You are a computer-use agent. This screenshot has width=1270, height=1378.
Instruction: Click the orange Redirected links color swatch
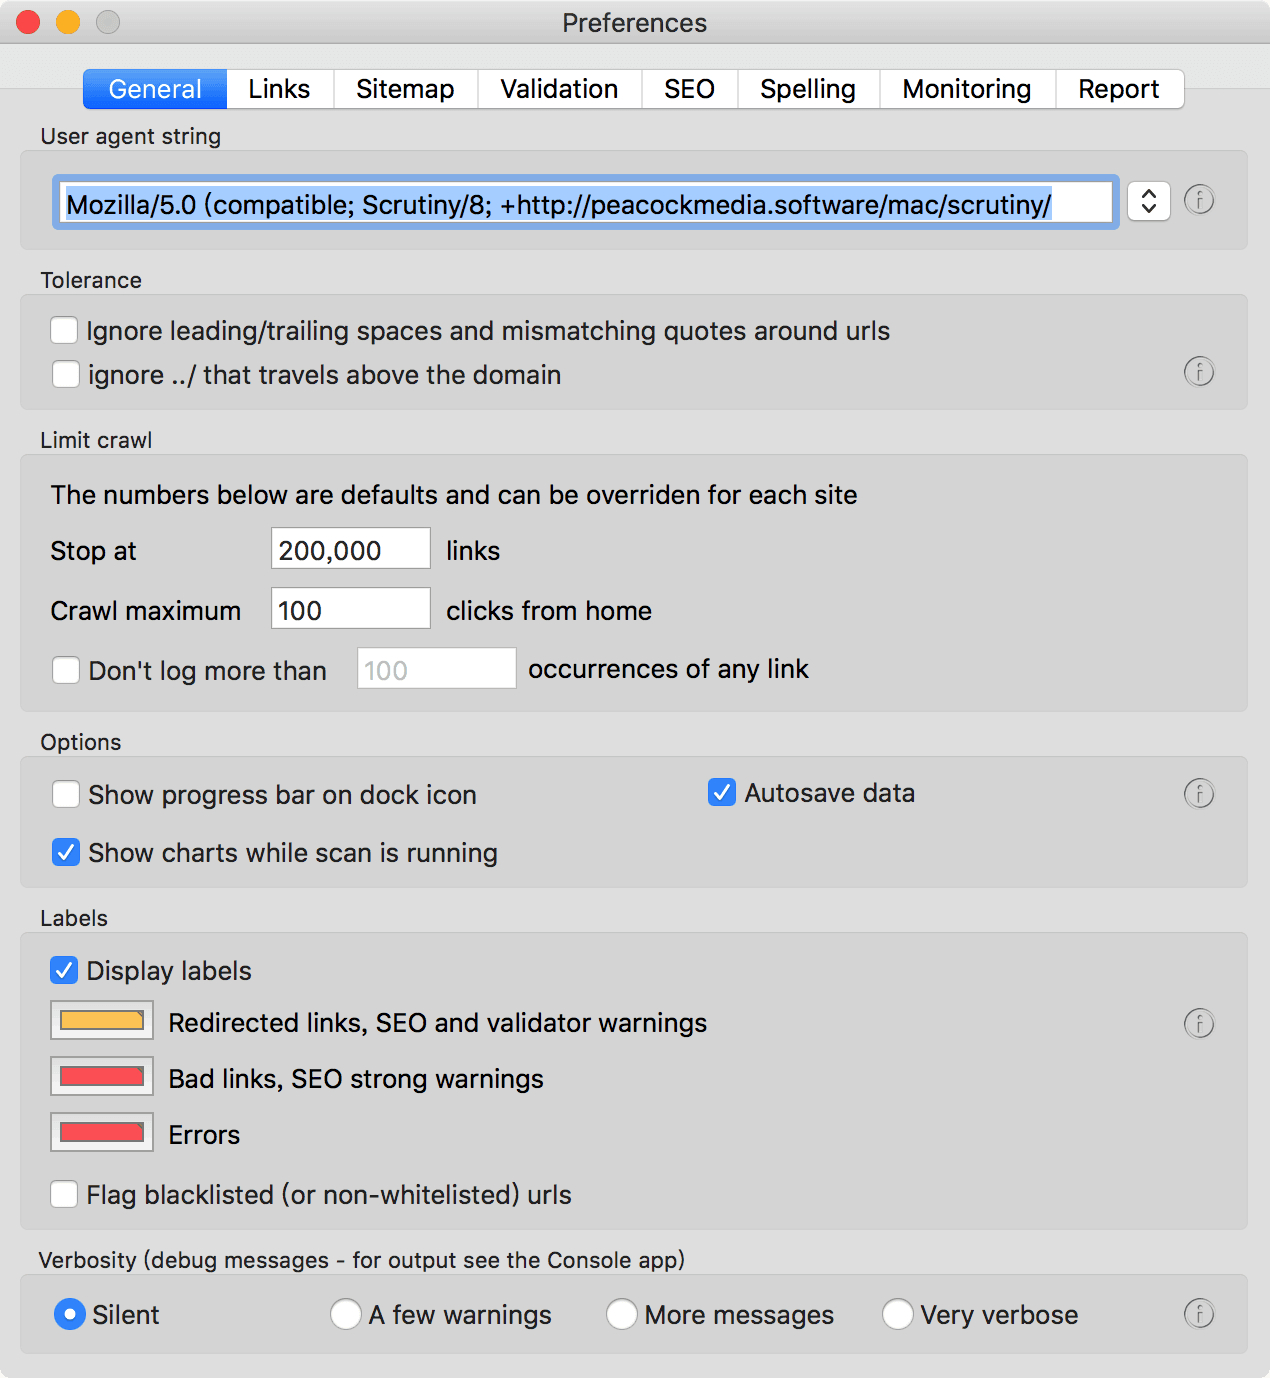tap(102, 1021)
